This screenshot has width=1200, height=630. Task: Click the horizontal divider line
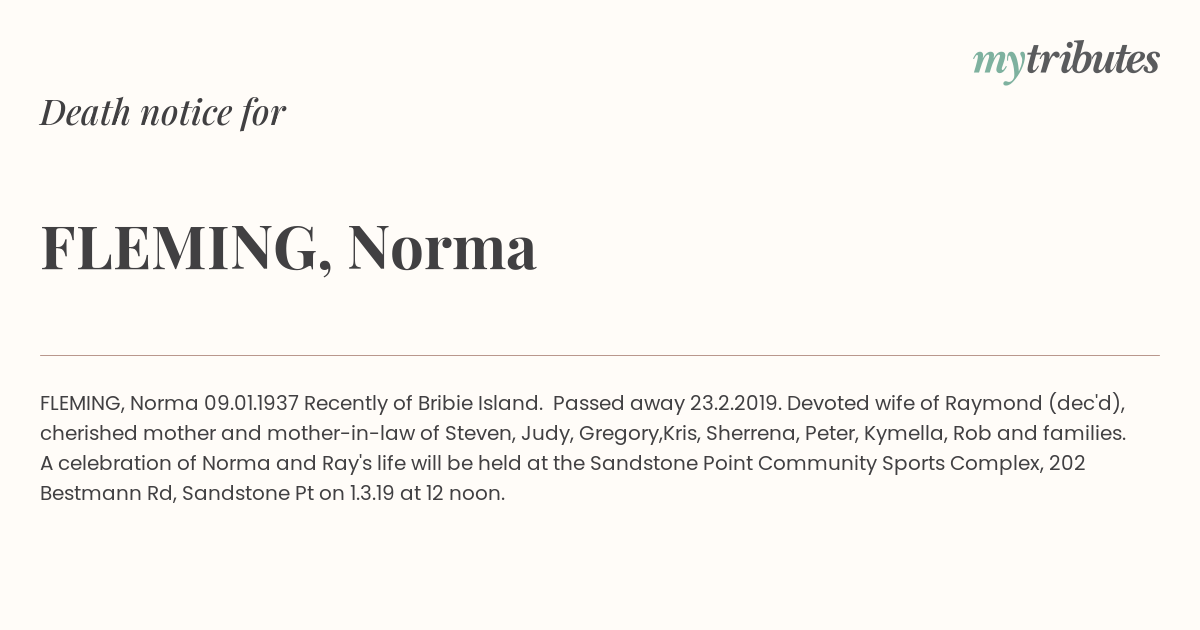coord(600,355)
